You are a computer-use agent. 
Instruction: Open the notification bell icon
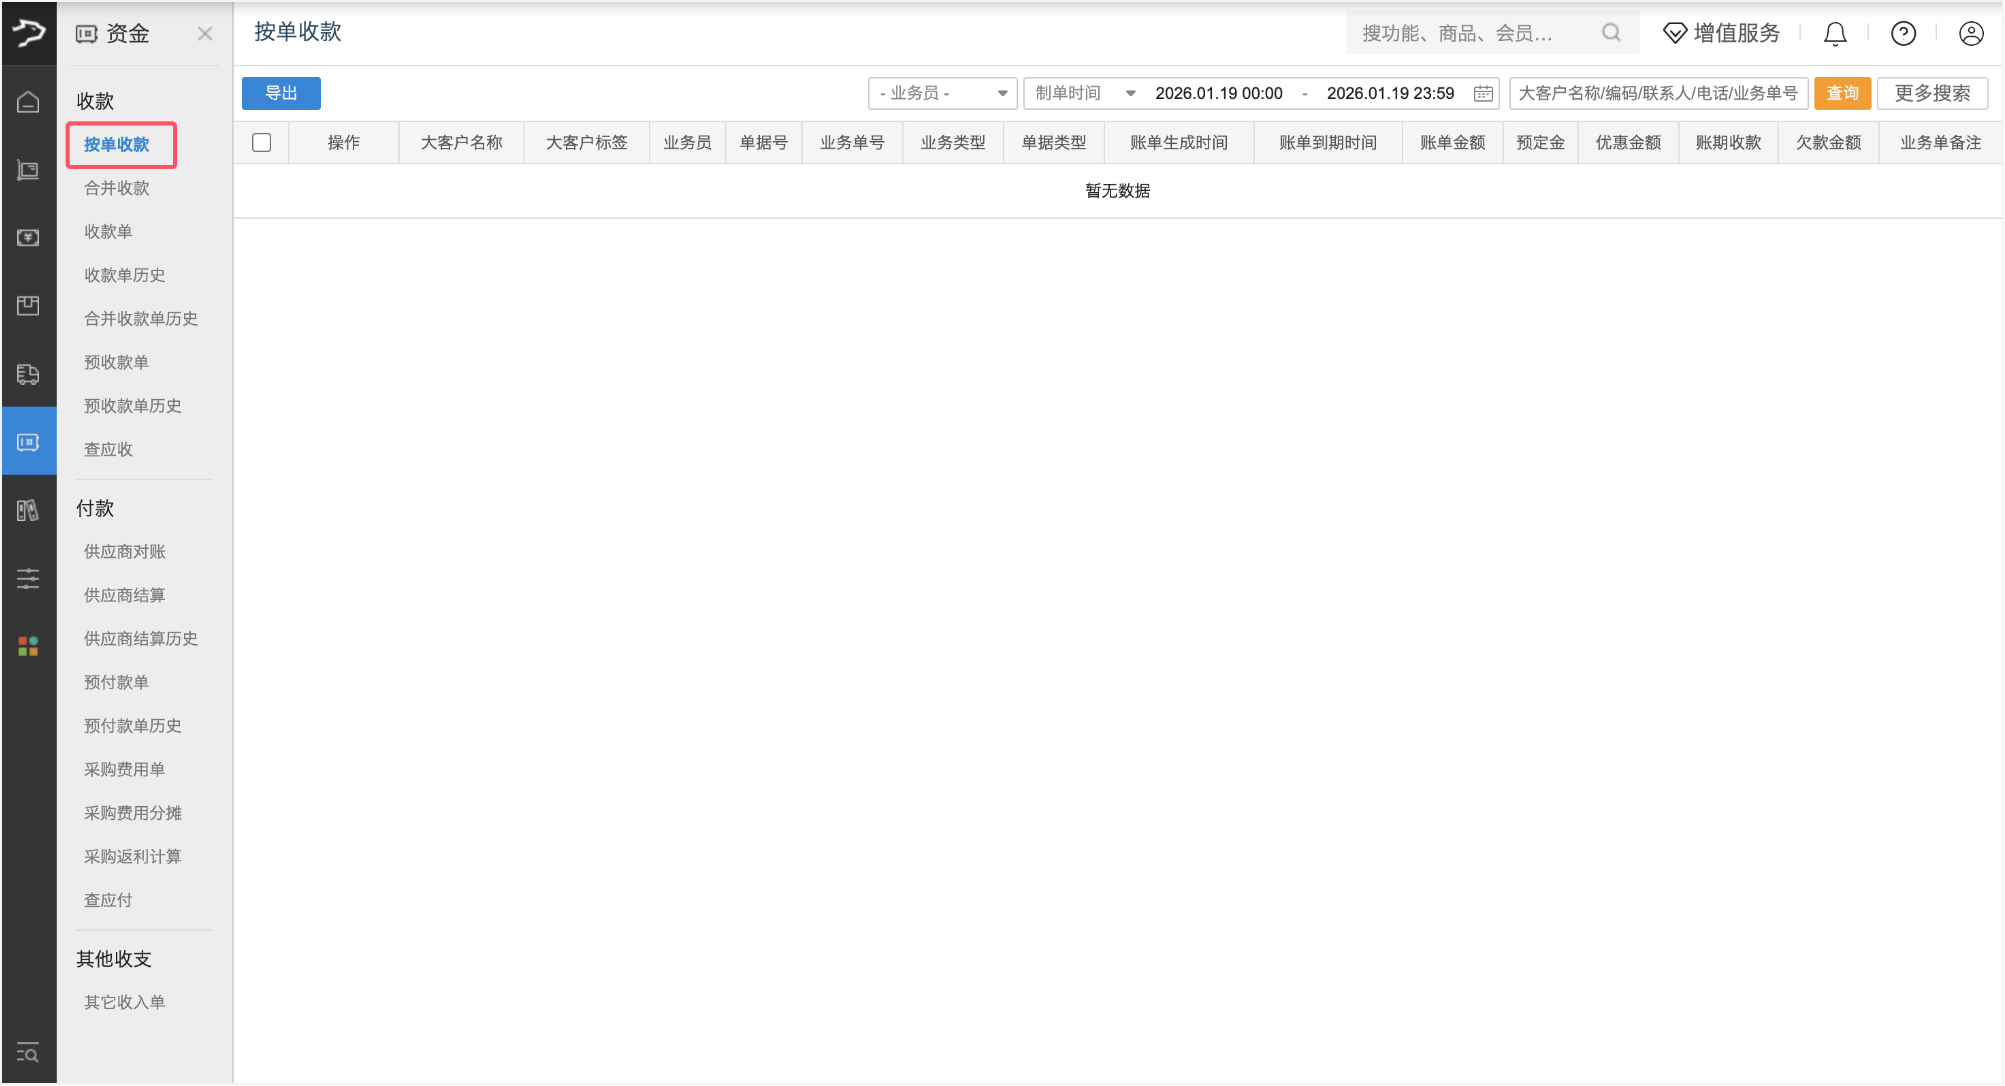(1835, 34)
